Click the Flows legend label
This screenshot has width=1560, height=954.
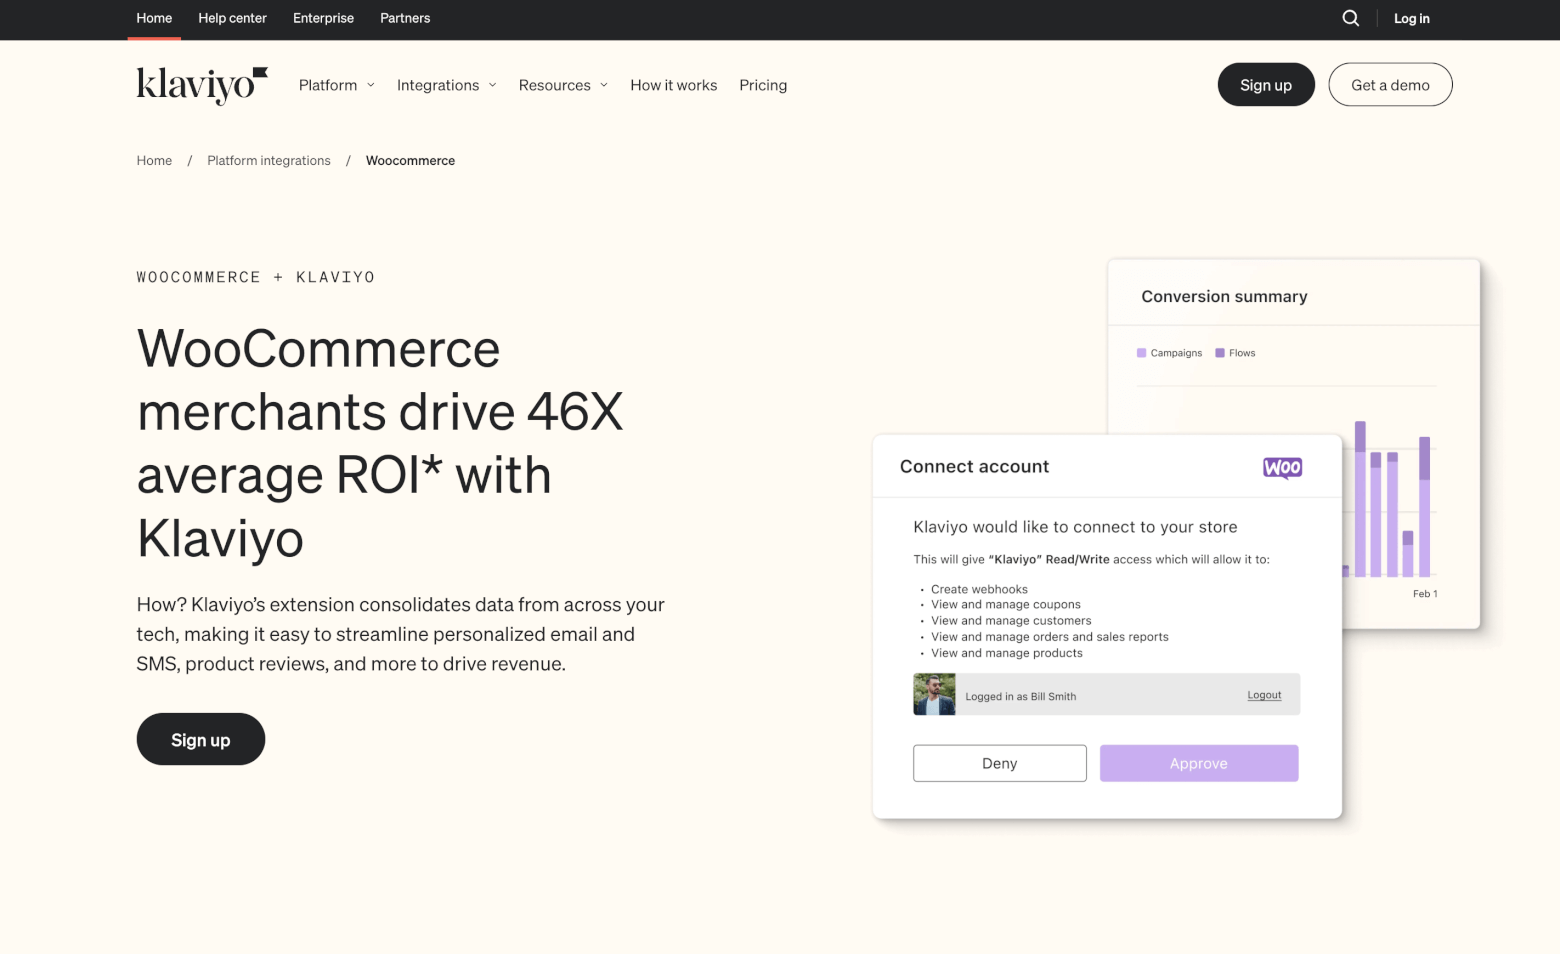click(1242, 353)
